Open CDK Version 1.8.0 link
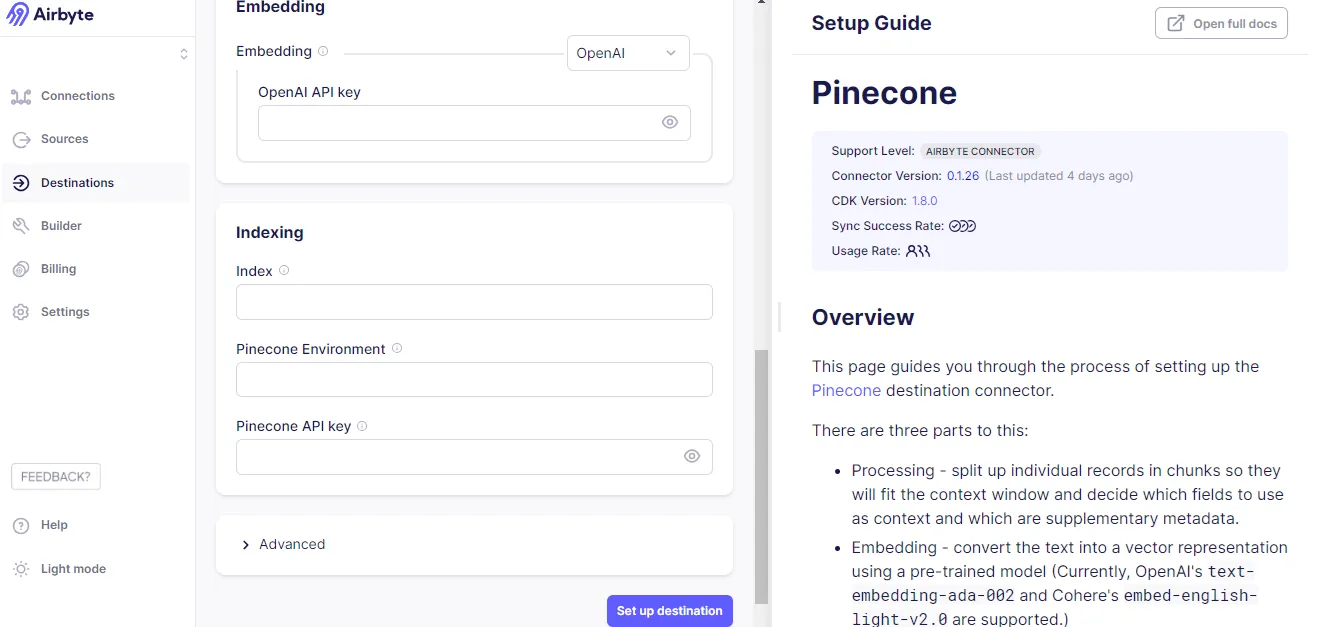Viewport: 1324px width, 627px height. point(924,201)
